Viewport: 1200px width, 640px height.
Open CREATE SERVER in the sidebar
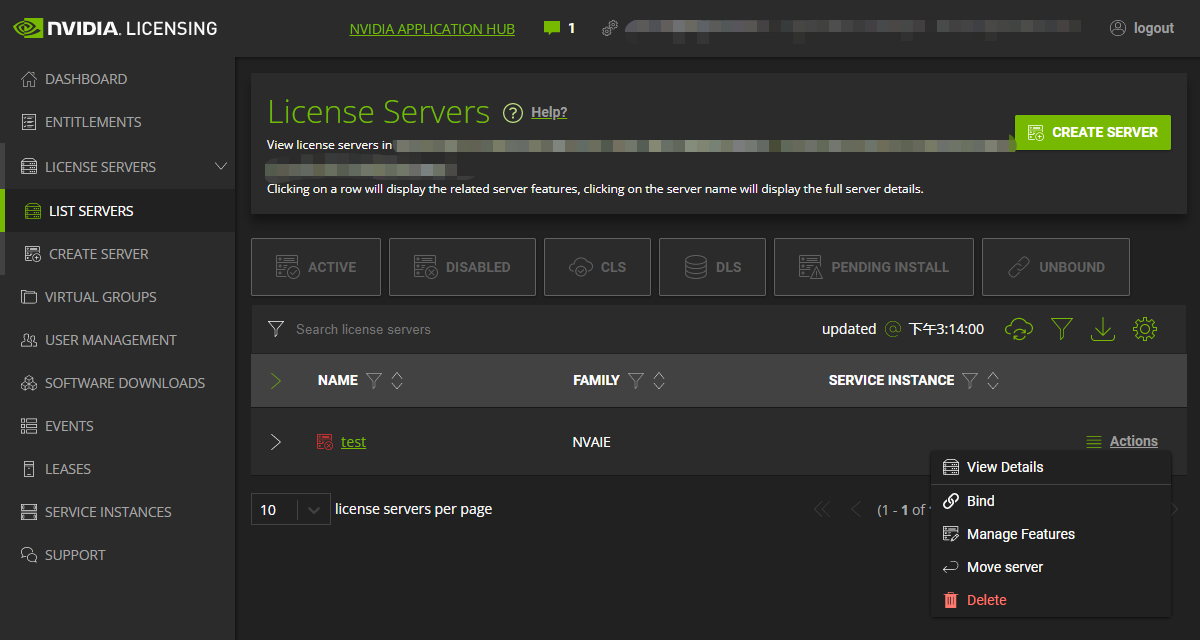click(117, 254)
